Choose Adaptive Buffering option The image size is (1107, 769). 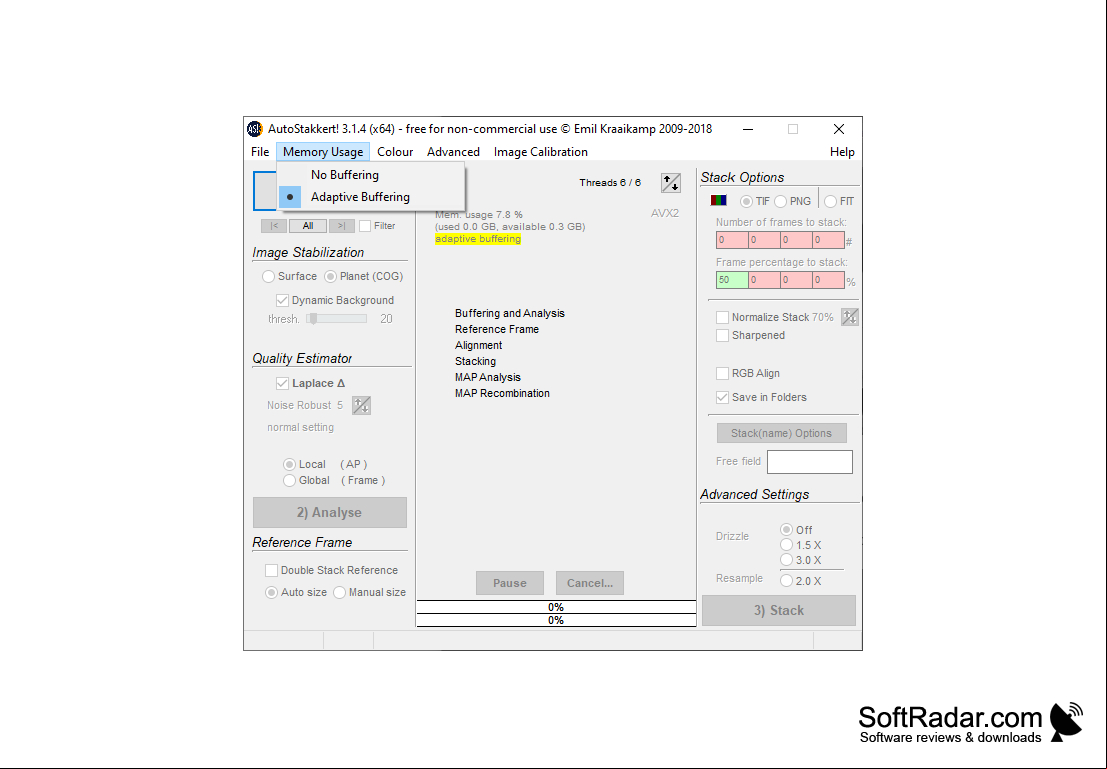(x=371, y=197)
